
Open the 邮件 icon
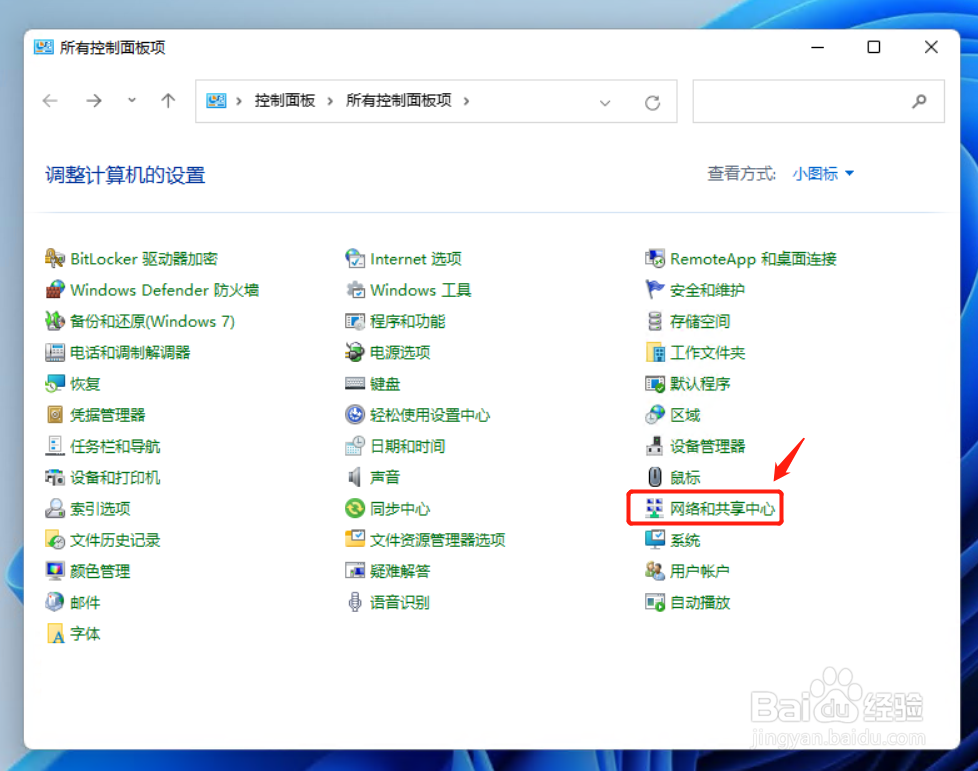[x=55, y=602]
